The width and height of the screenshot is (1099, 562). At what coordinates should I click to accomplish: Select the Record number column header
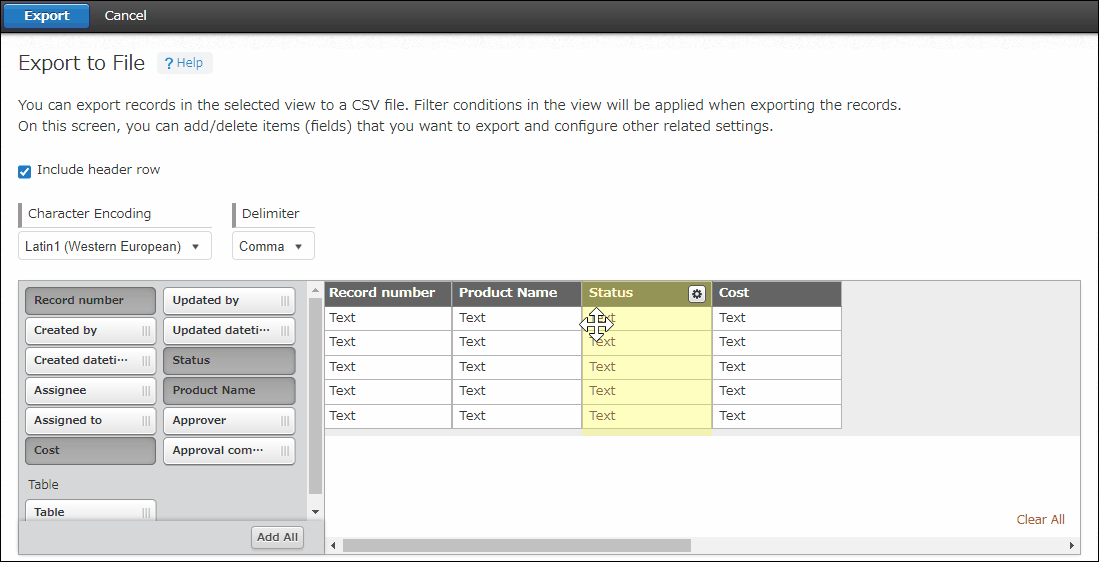click(x=387, y=293)
